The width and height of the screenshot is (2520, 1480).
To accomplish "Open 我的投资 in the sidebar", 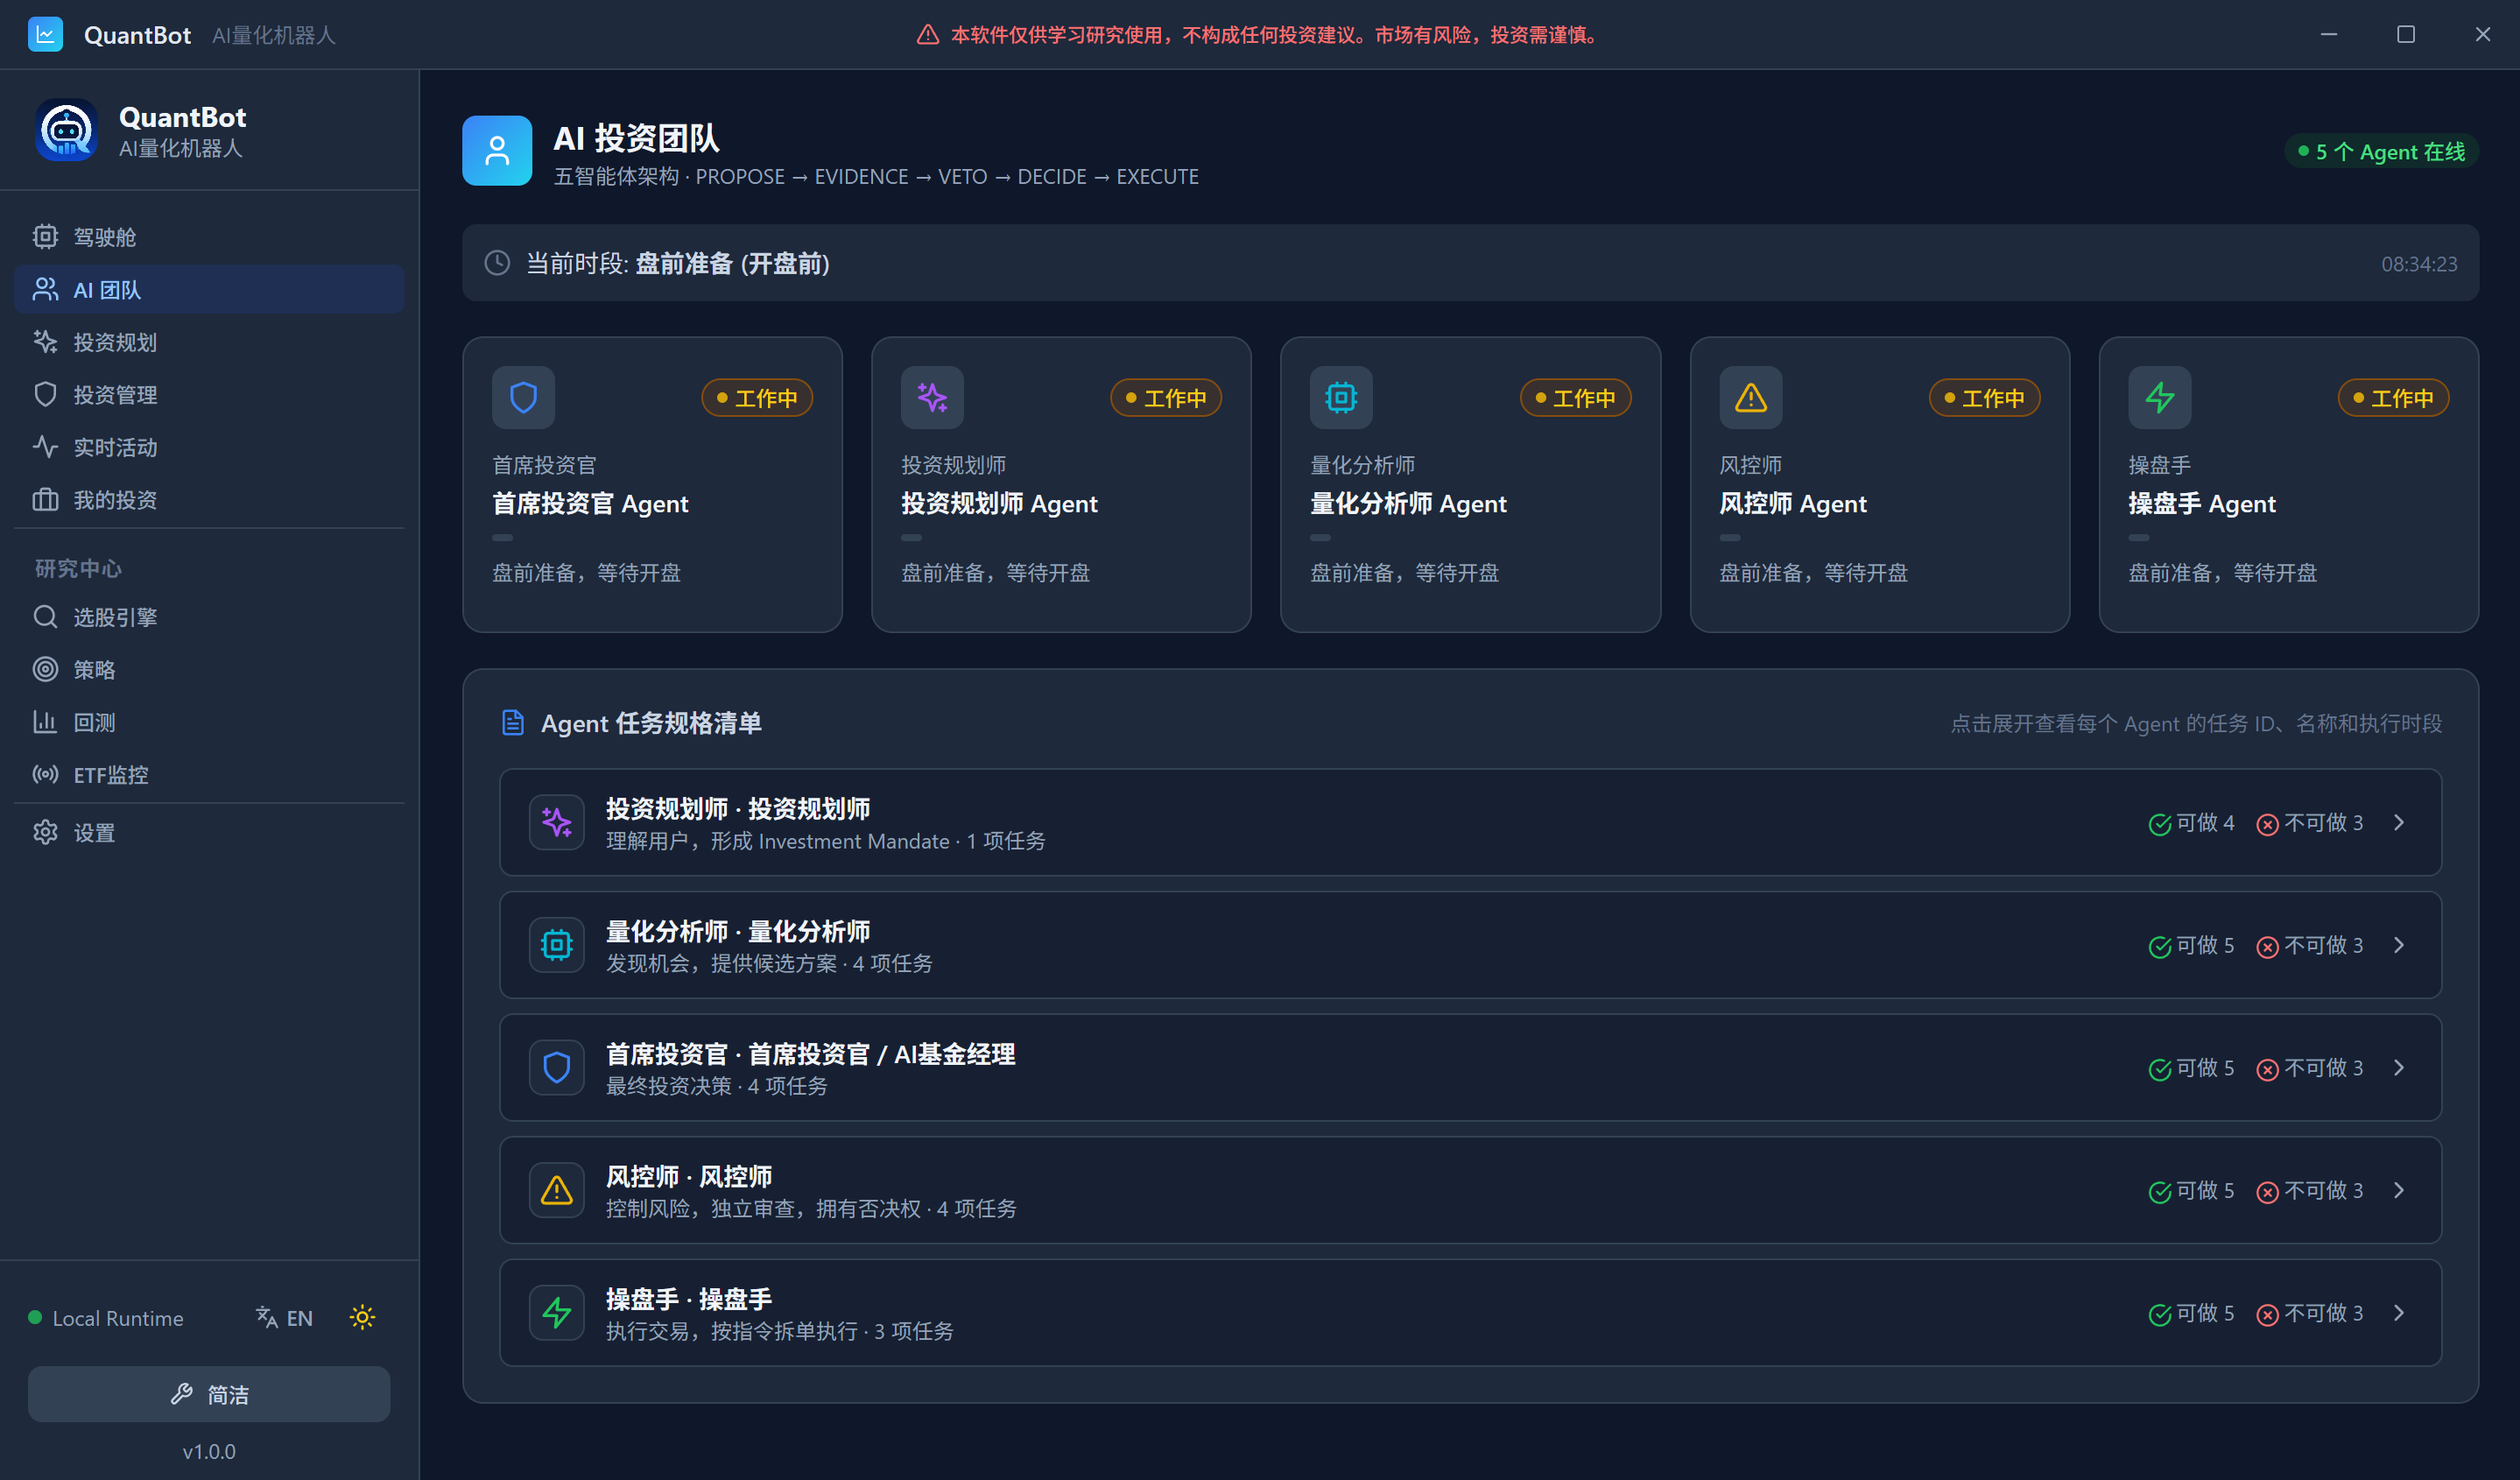I will [209, 499].
